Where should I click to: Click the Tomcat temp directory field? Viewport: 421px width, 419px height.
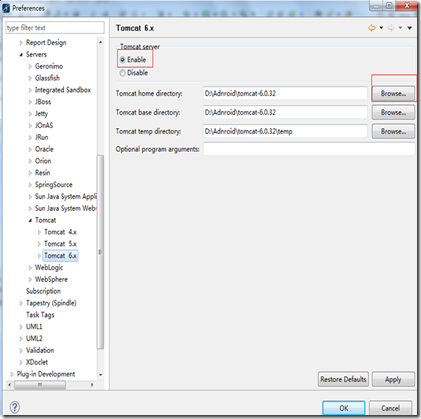(x=285, y=131)
